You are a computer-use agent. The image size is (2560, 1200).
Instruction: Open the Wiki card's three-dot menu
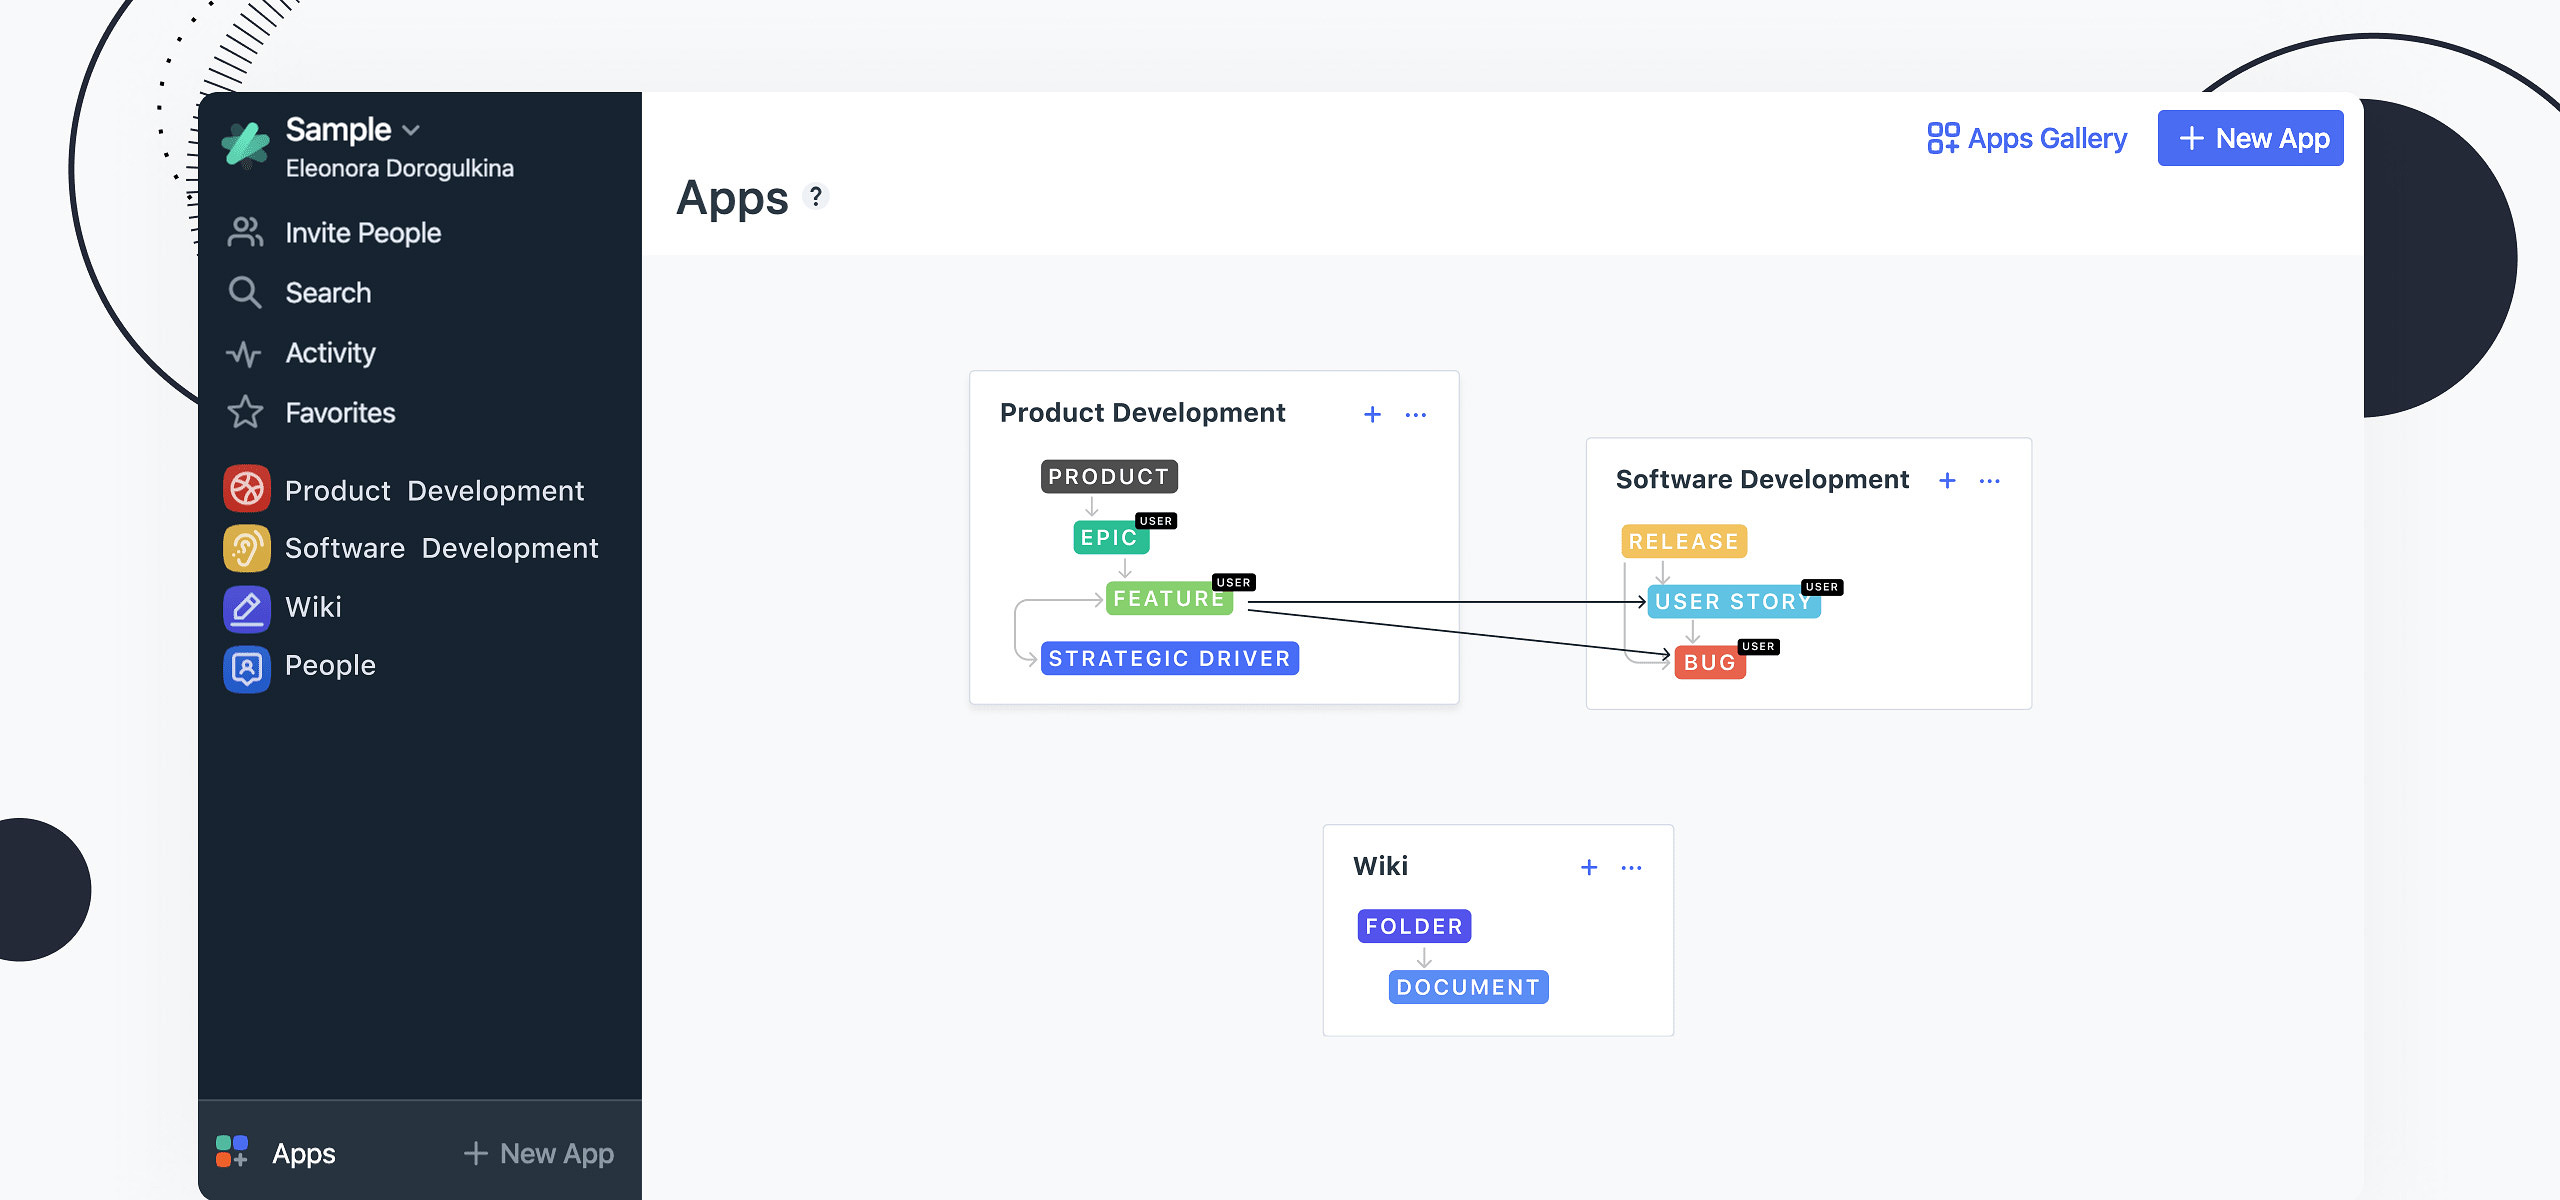[x=1631, y=868]
